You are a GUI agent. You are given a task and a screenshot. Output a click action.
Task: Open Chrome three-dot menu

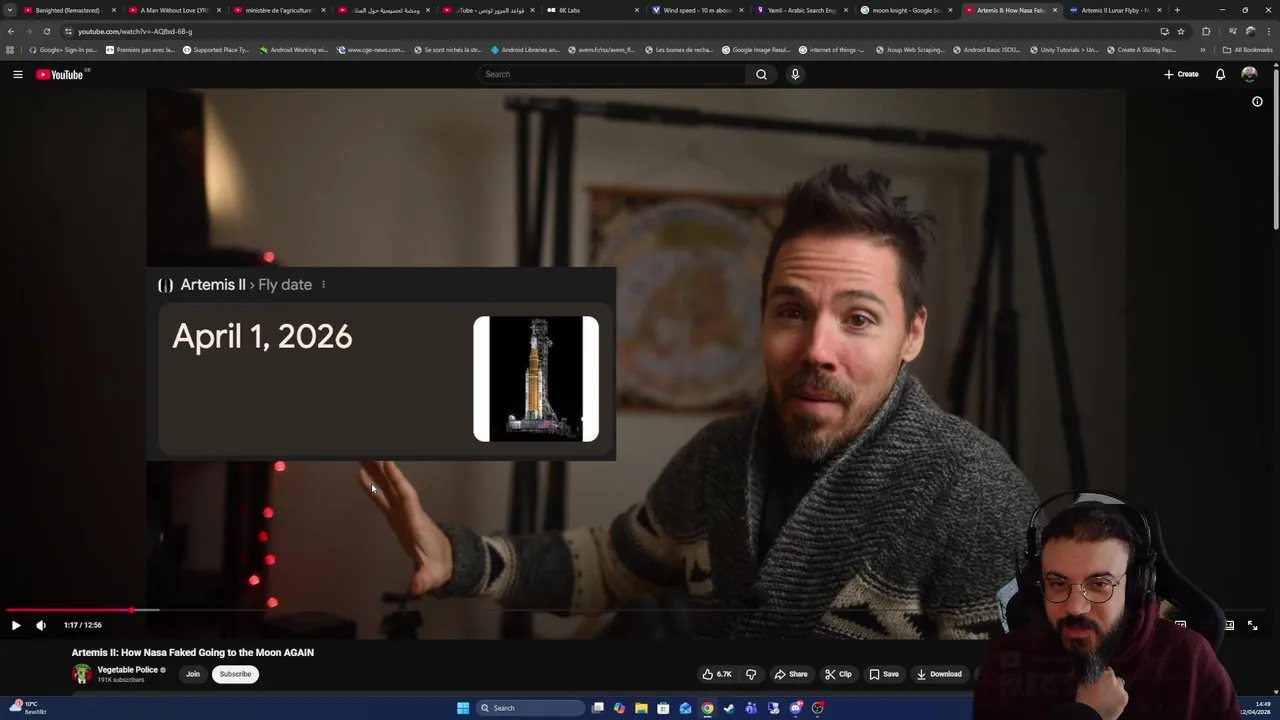1269,31
